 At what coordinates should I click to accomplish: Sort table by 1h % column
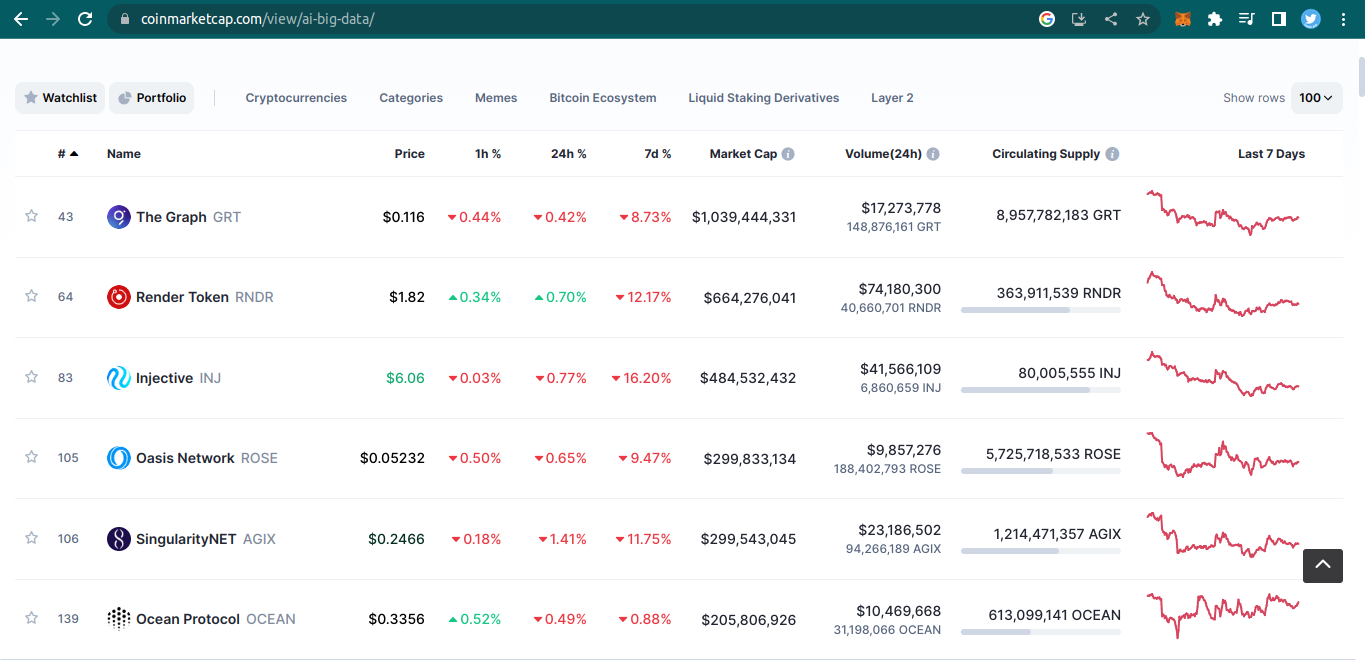(x=488, y=154)
